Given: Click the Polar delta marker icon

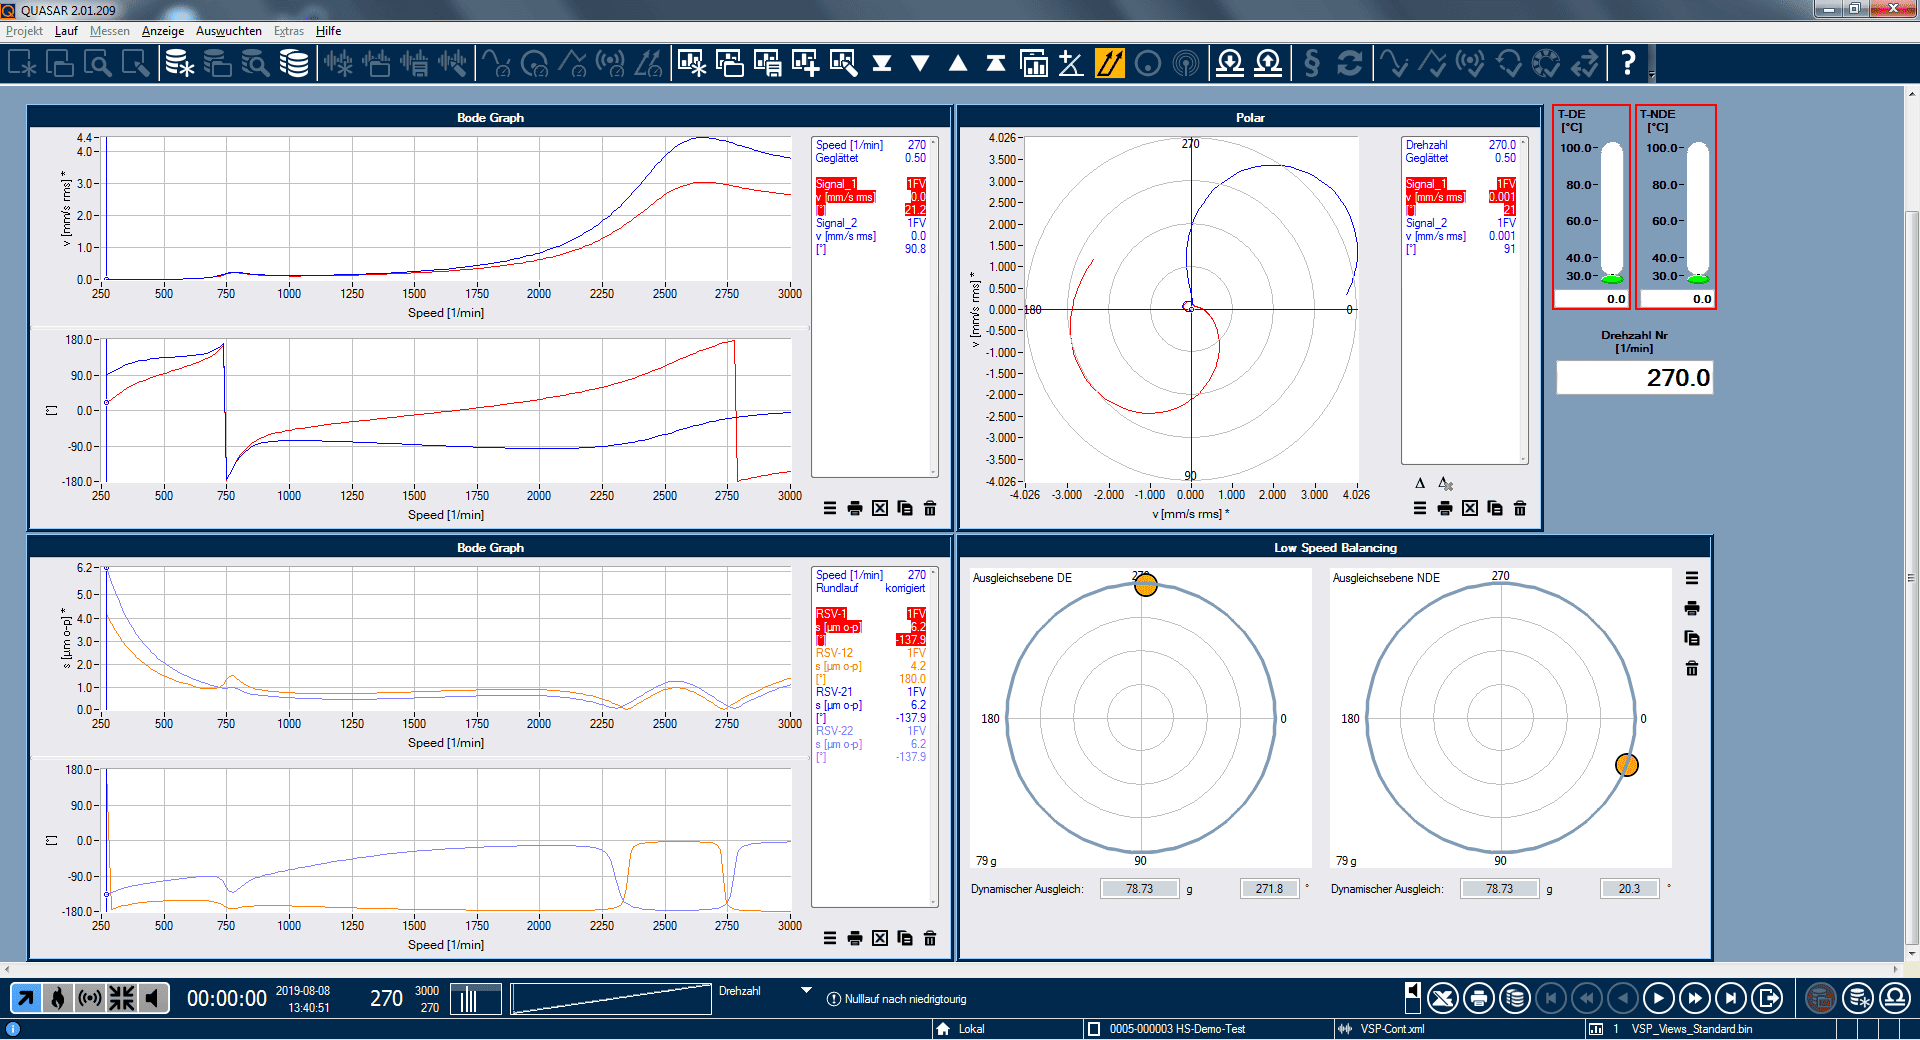Looking at the screenshot, I should 1420,483.
